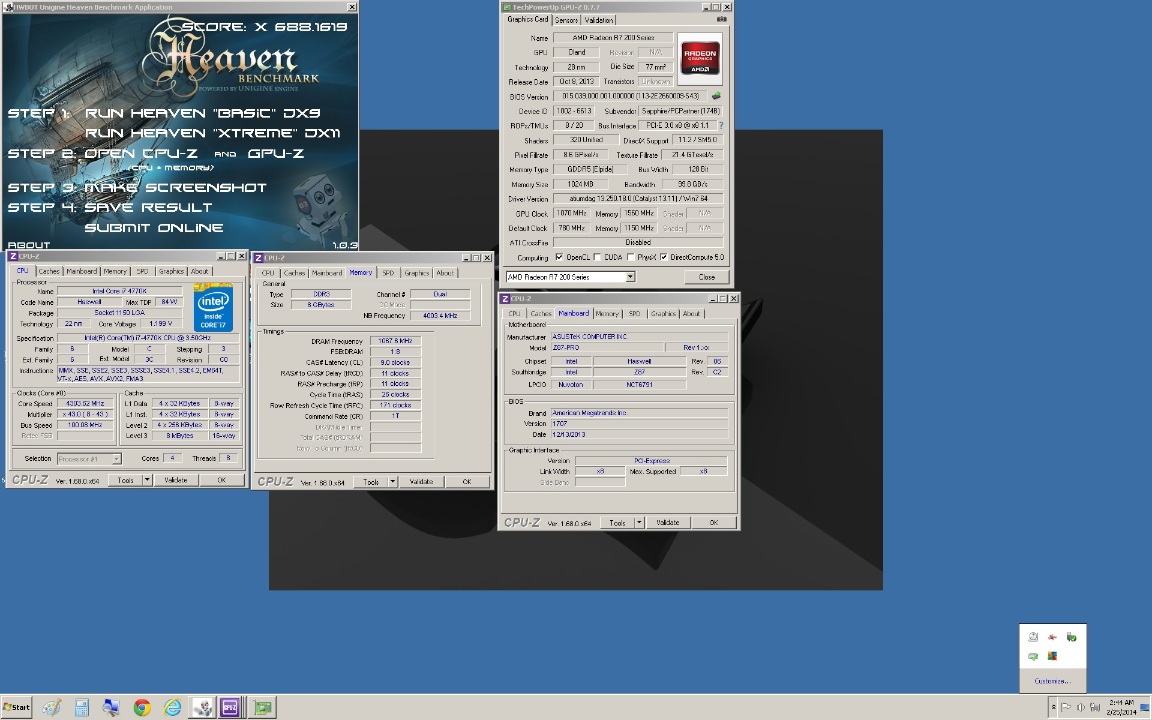Click the BIOS save chip icon in GPU-Z
The width and height of the screenshot is (1152, 720).
pos(716,96)
